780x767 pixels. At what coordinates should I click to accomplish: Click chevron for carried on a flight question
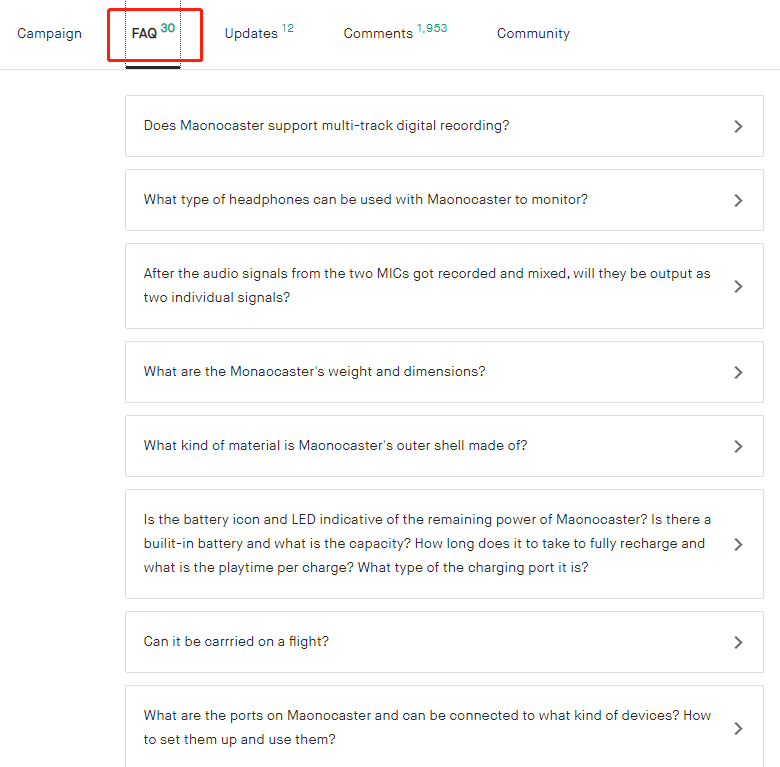click(x=738, y=643)
